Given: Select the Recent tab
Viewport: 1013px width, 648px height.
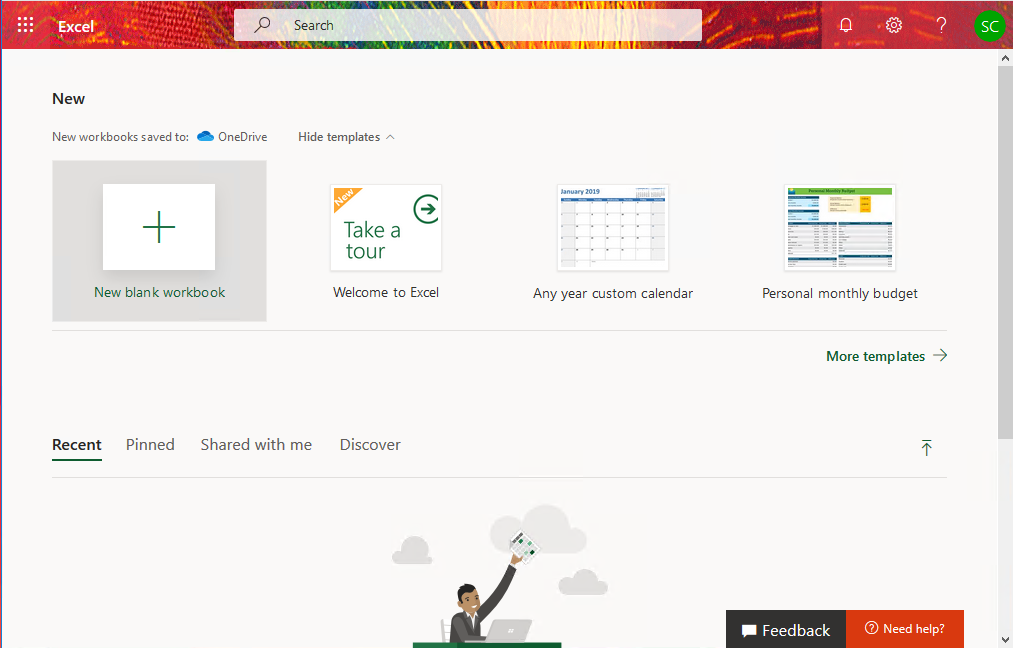Looking at the screenshot, I should tap(77, 445).
